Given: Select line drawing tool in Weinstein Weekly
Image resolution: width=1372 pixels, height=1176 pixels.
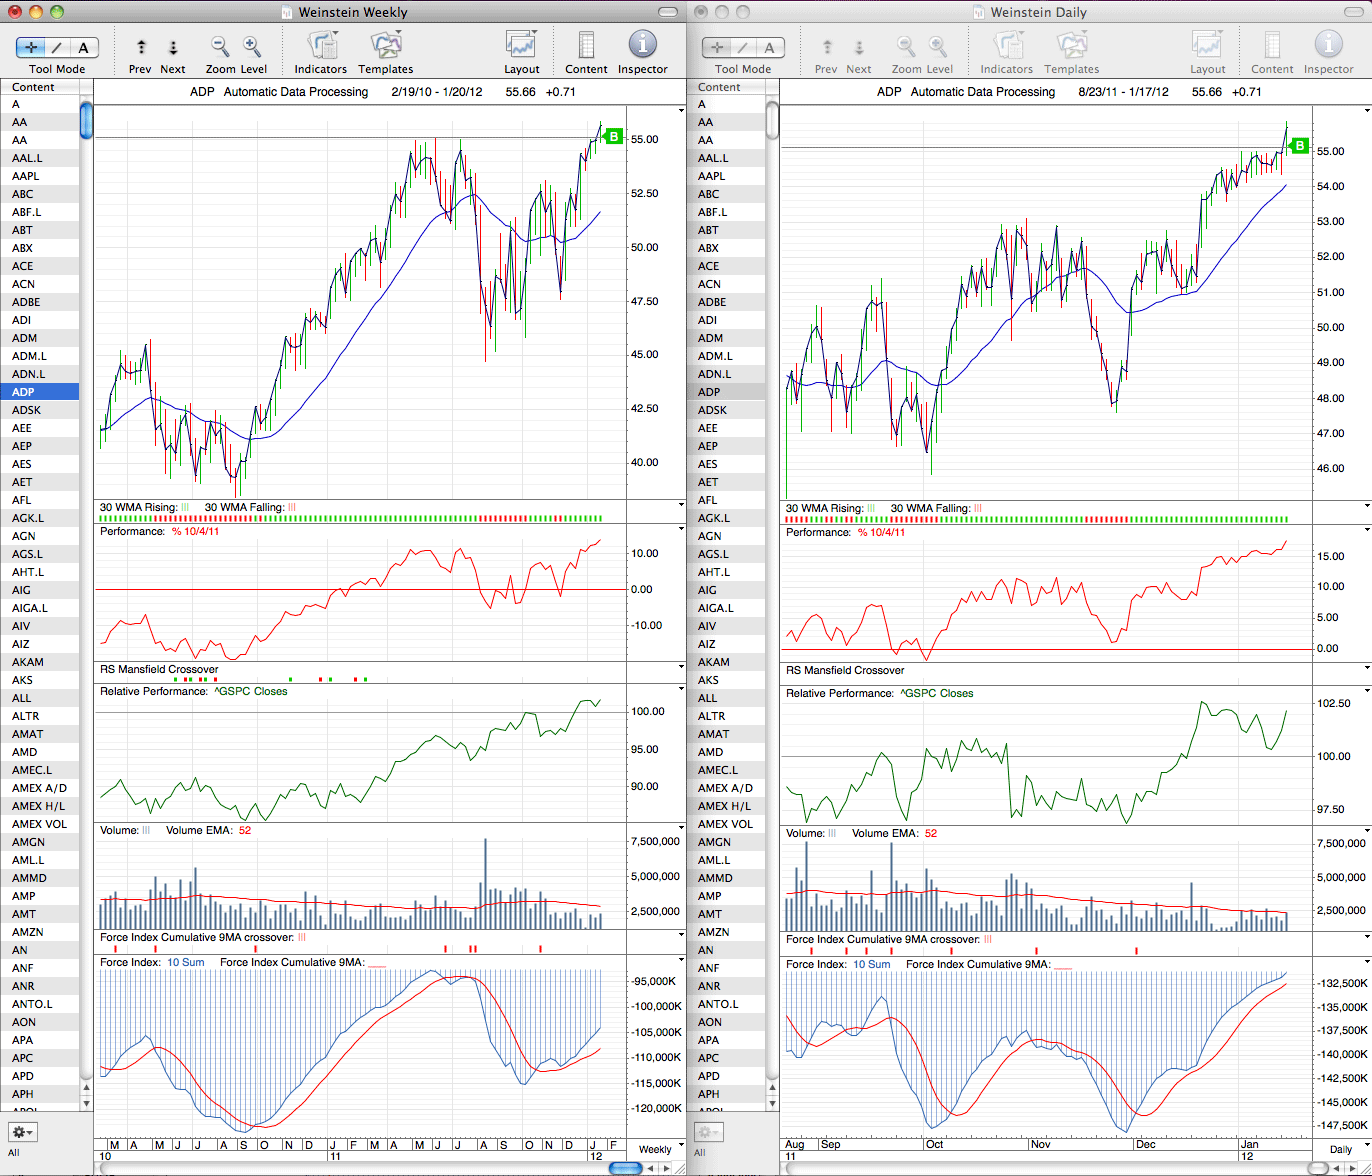Looking at the screenshot, I should (57, 47).
